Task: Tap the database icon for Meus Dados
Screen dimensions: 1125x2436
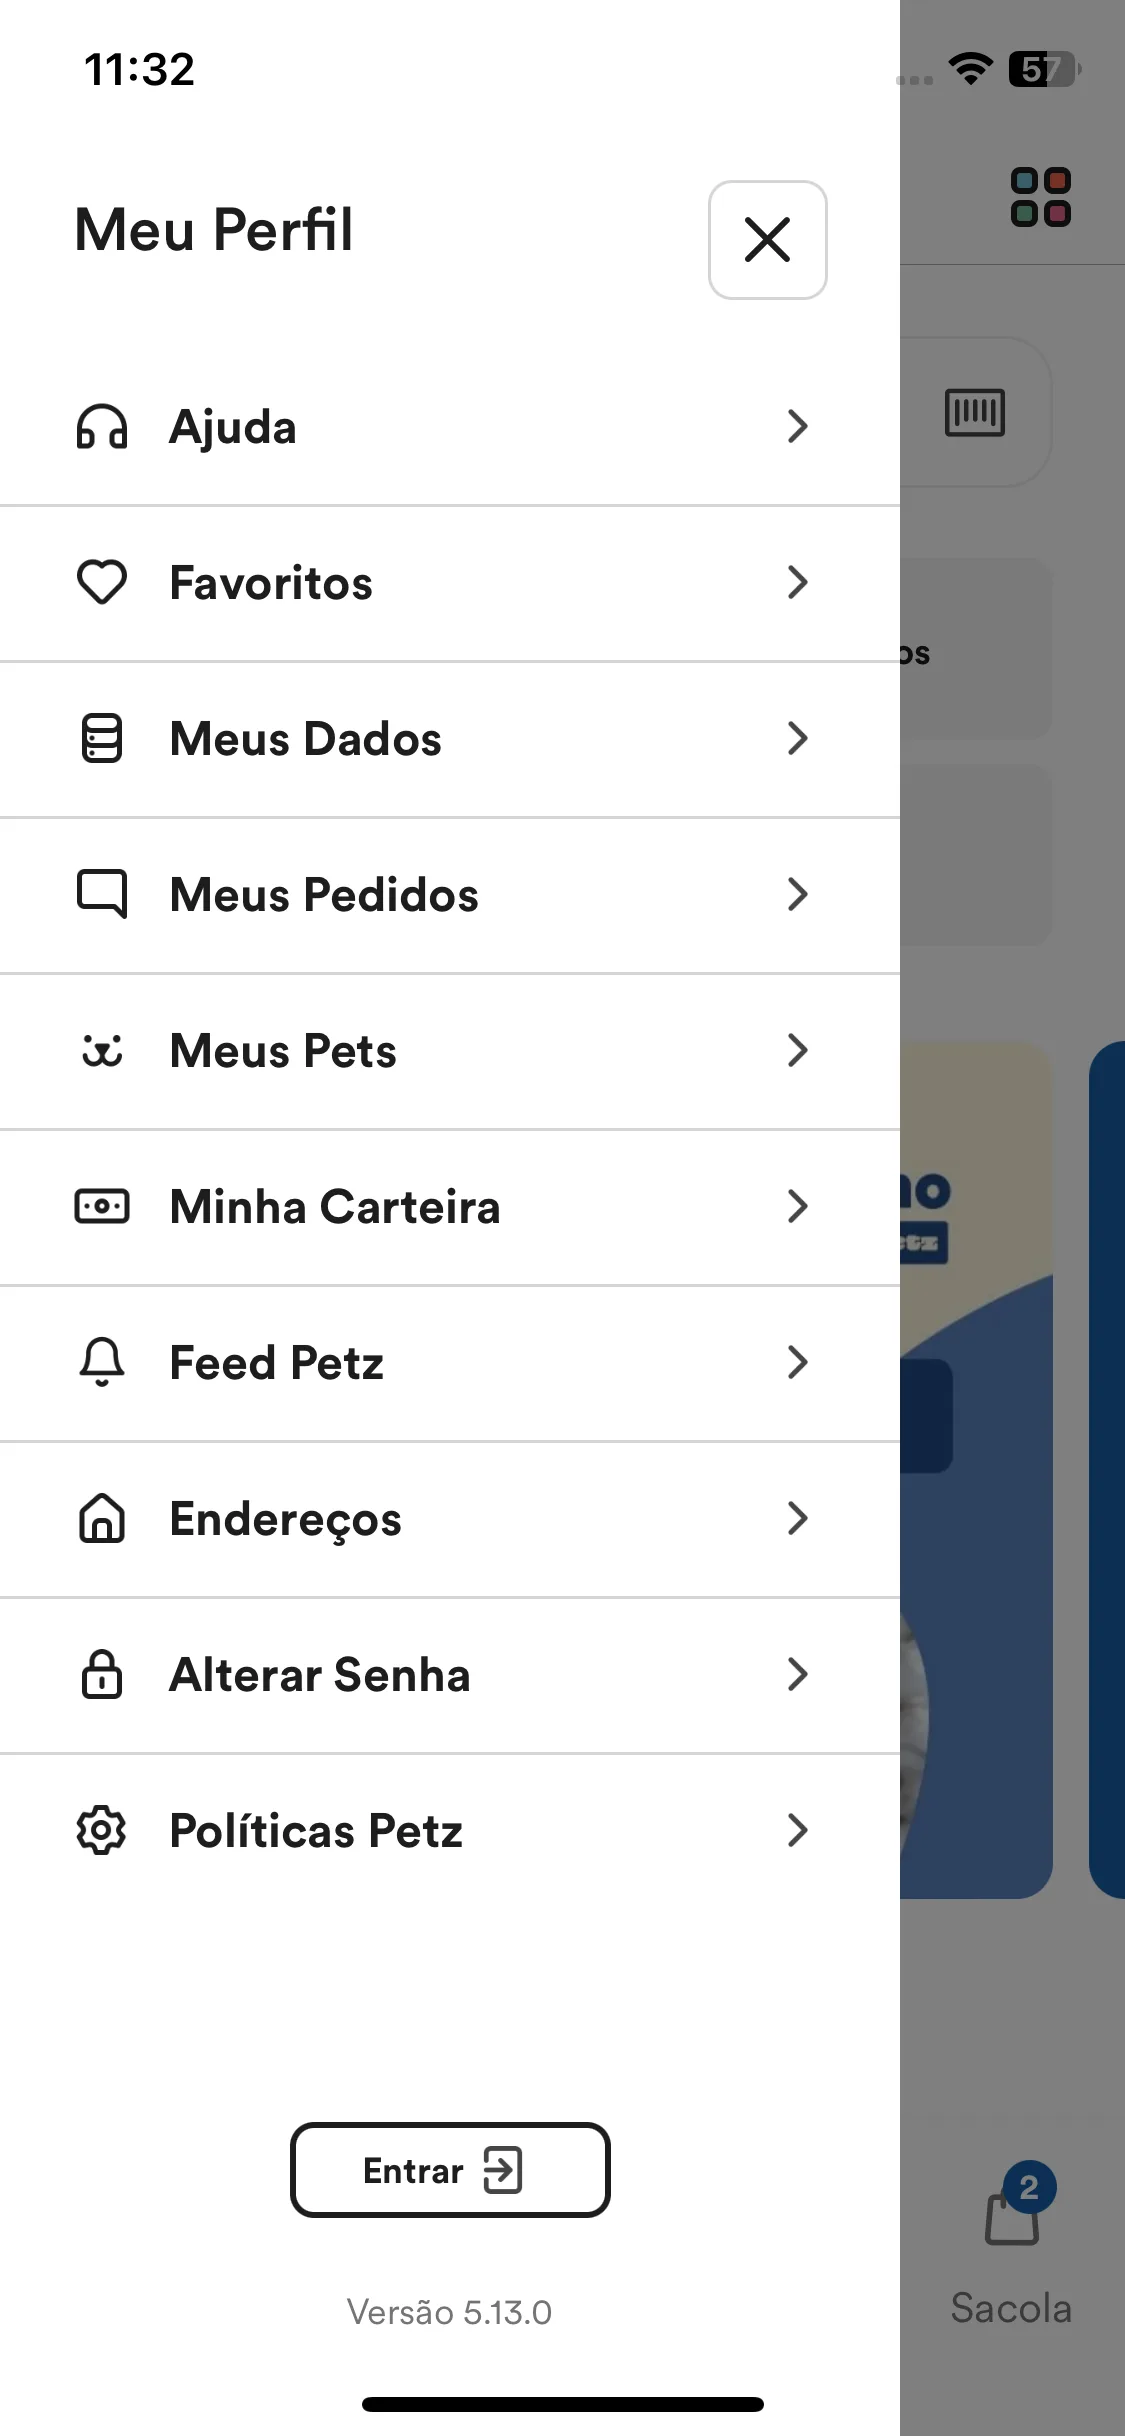Action: pyautogui.click(x=102, y=738)
